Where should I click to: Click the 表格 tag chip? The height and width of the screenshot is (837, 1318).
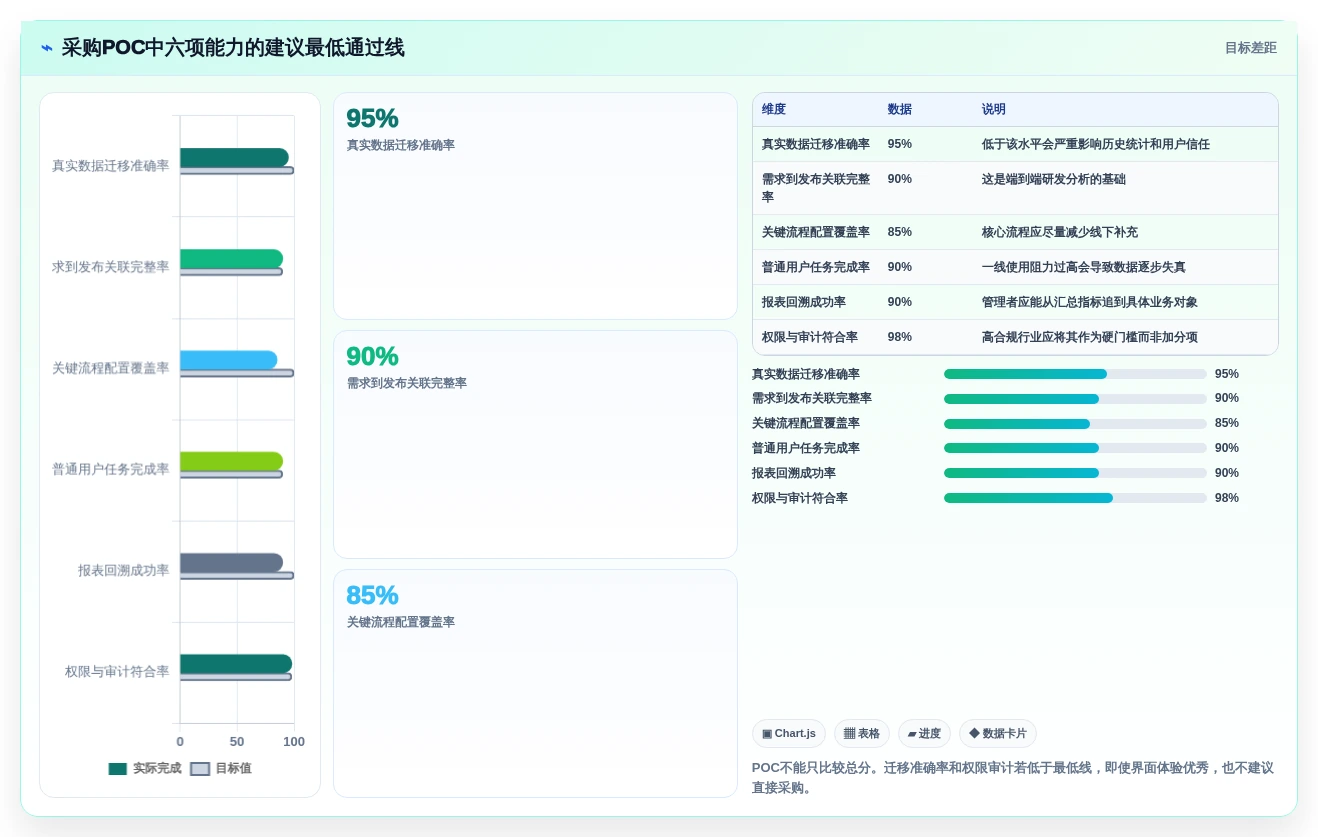(x=862, y=733)
